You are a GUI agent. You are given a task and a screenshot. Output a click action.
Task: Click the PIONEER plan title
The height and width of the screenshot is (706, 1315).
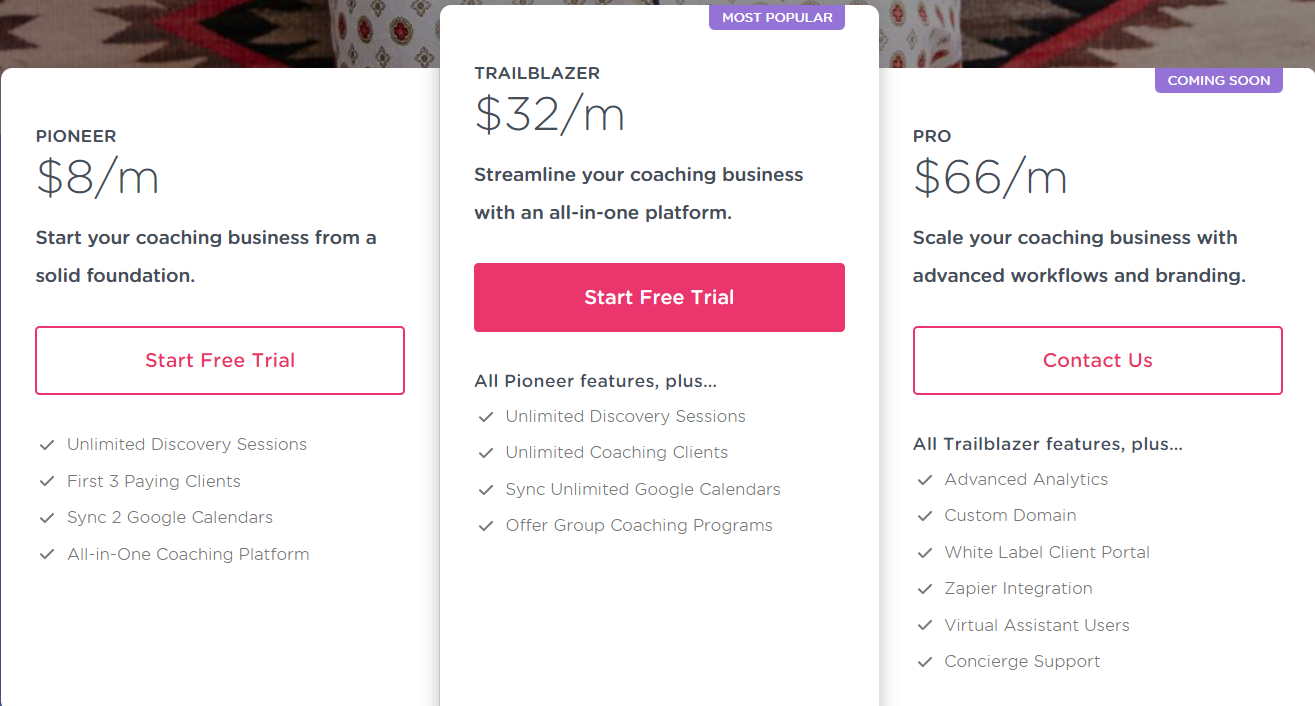76,136
